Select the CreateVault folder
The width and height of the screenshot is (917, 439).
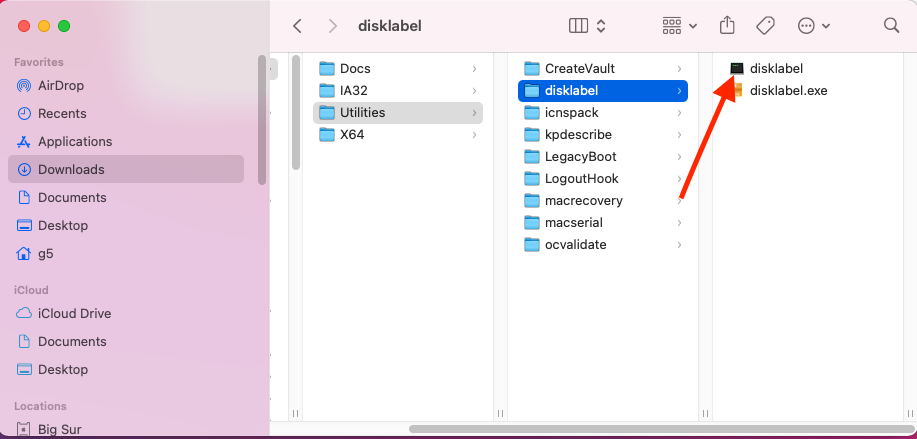603,68
